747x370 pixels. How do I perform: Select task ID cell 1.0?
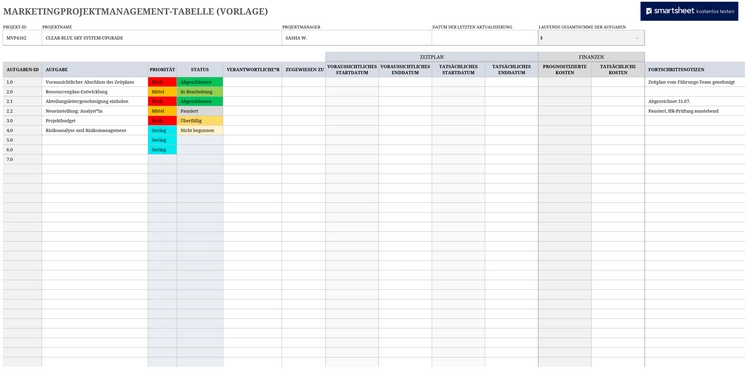point(22,82)
